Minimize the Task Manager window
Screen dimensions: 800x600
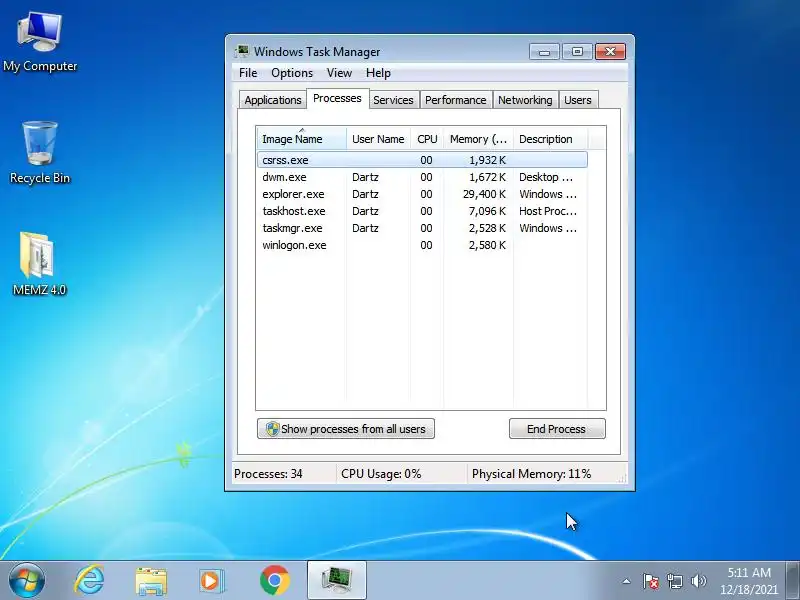(x=544, y=52)
